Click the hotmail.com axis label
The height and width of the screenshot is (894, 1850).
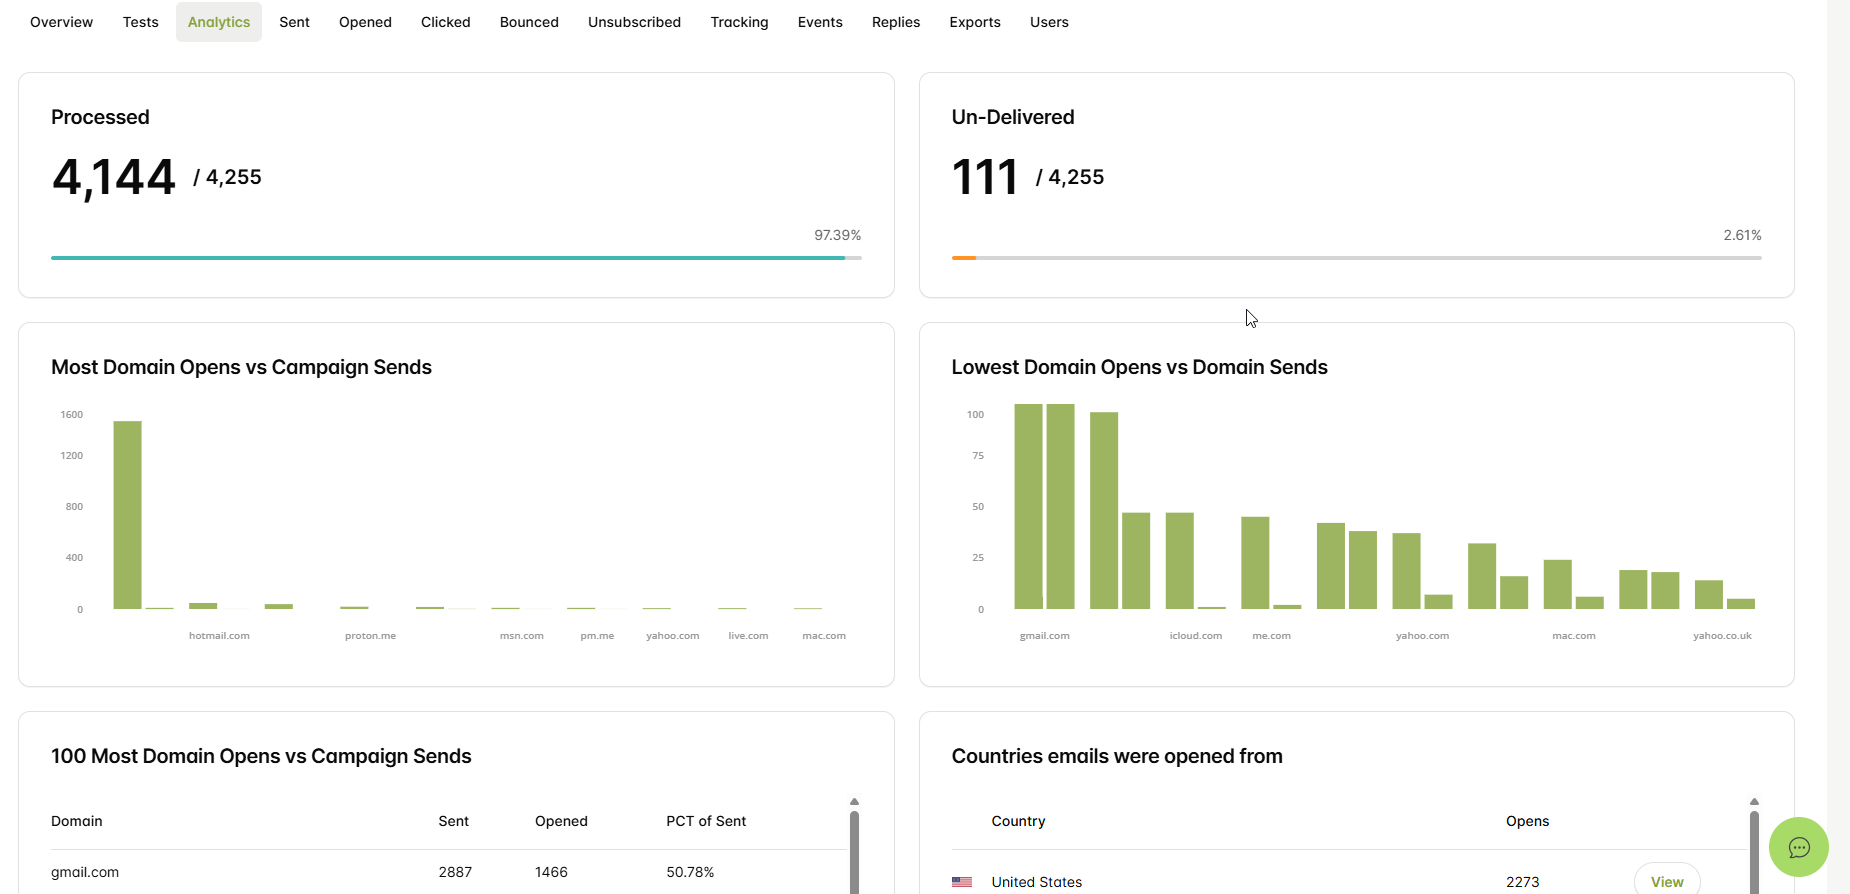click(x=219, y=636)
